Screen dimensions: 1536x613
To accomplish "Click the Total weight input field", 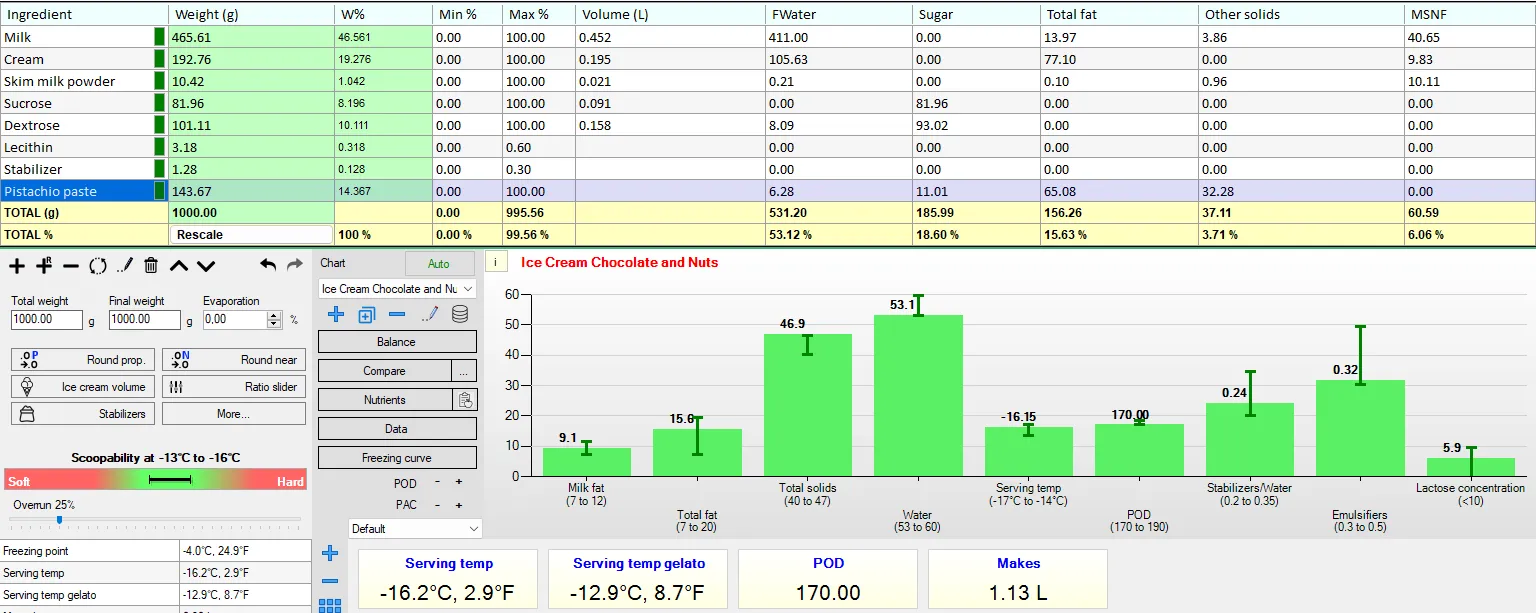I will [x=46, y=319].
